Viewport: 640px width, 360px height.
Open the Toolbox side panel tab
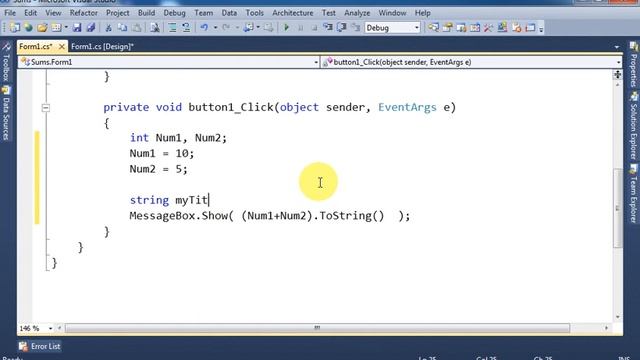[6, 63]
